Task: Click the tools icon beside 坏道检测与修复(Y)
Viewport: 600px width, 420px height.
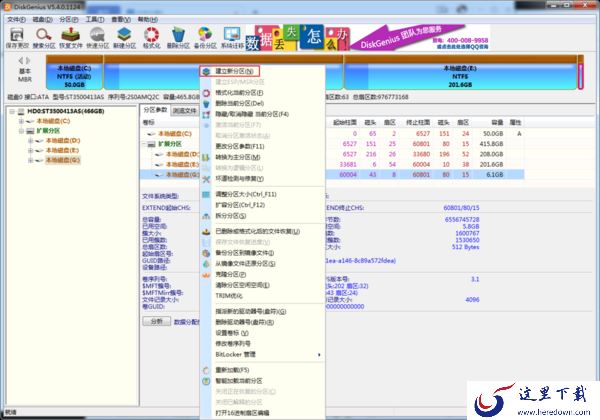Action: (206, 179)
